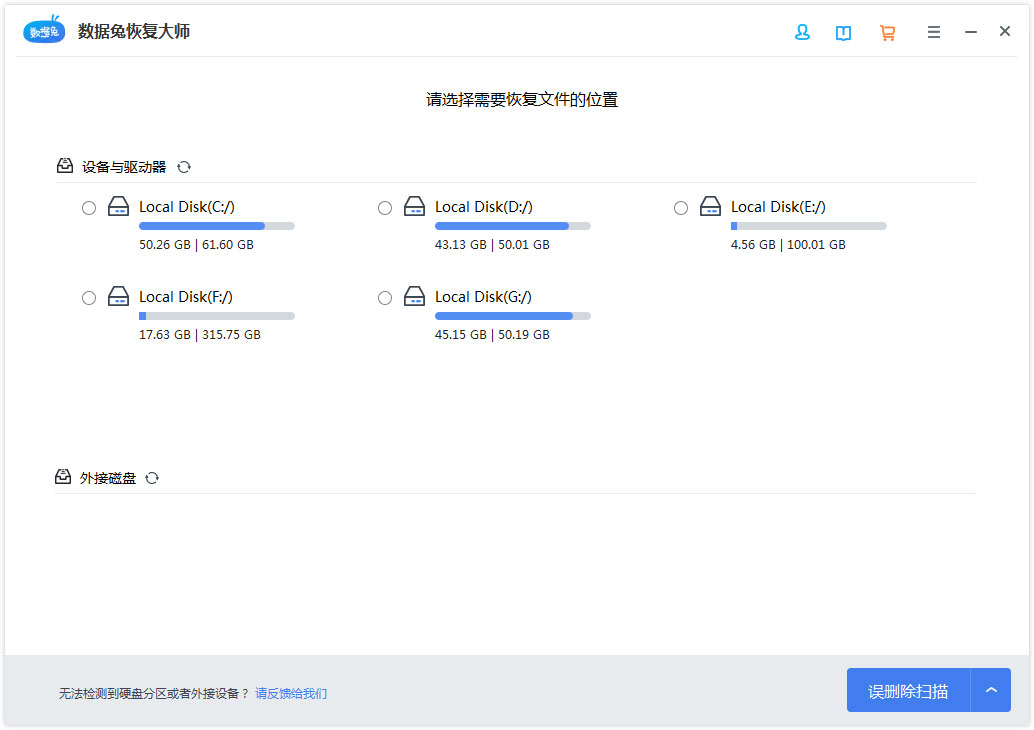Screen dimensions: 1034x730
Task: Click the Local Disk(C:/) drive icon
Action: pyautogui.click(x=119, y=207)
